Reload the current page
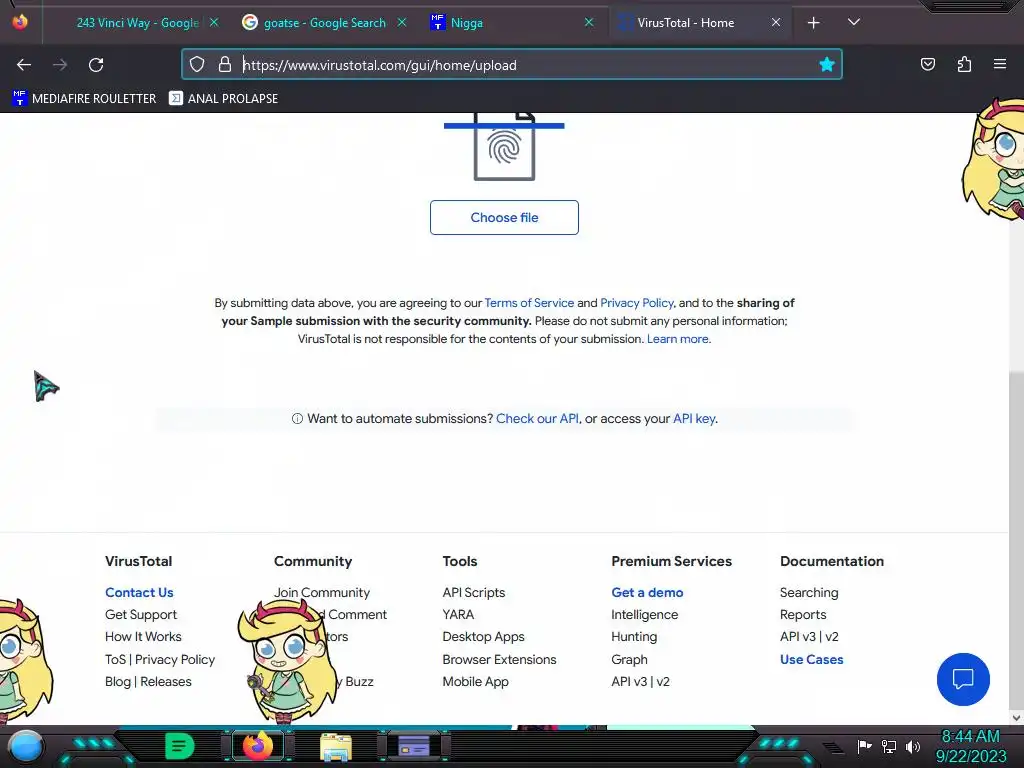 click(96, 65)
